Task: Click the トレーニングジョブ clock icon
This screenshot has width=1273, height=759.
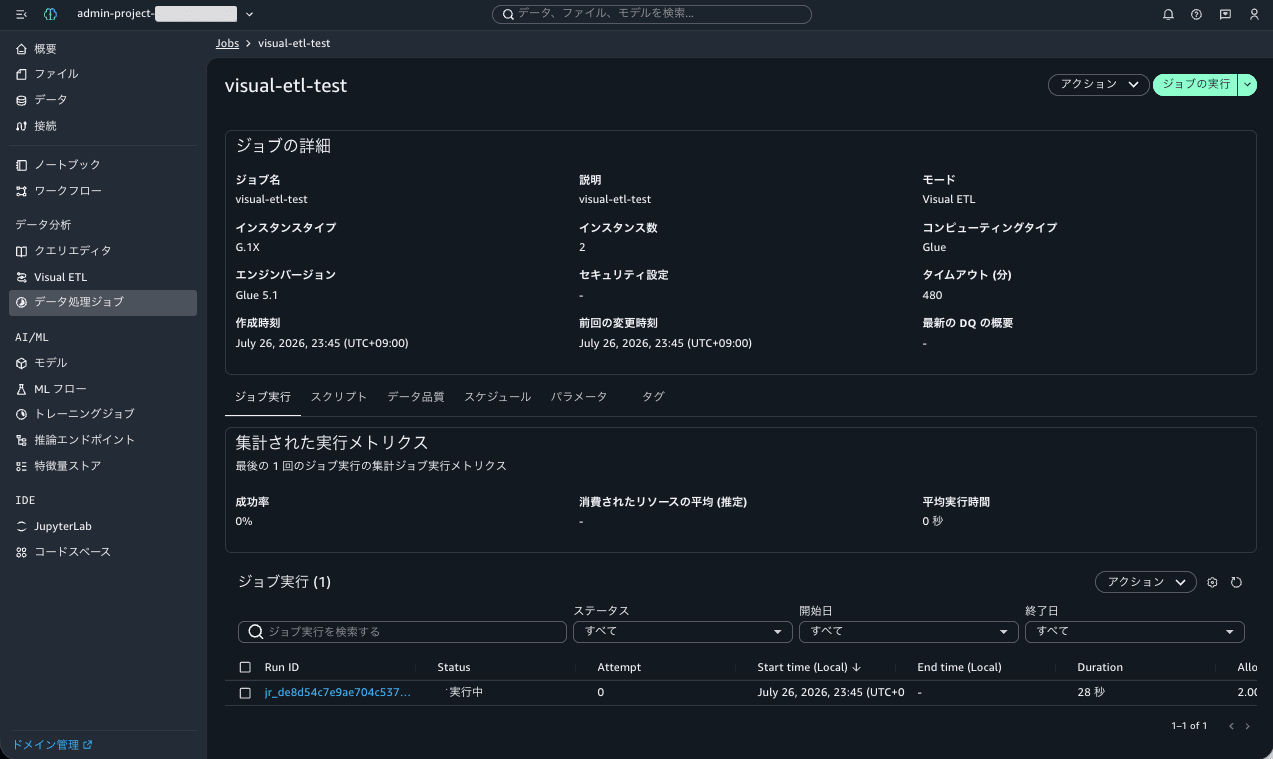Action: [22, 414]
